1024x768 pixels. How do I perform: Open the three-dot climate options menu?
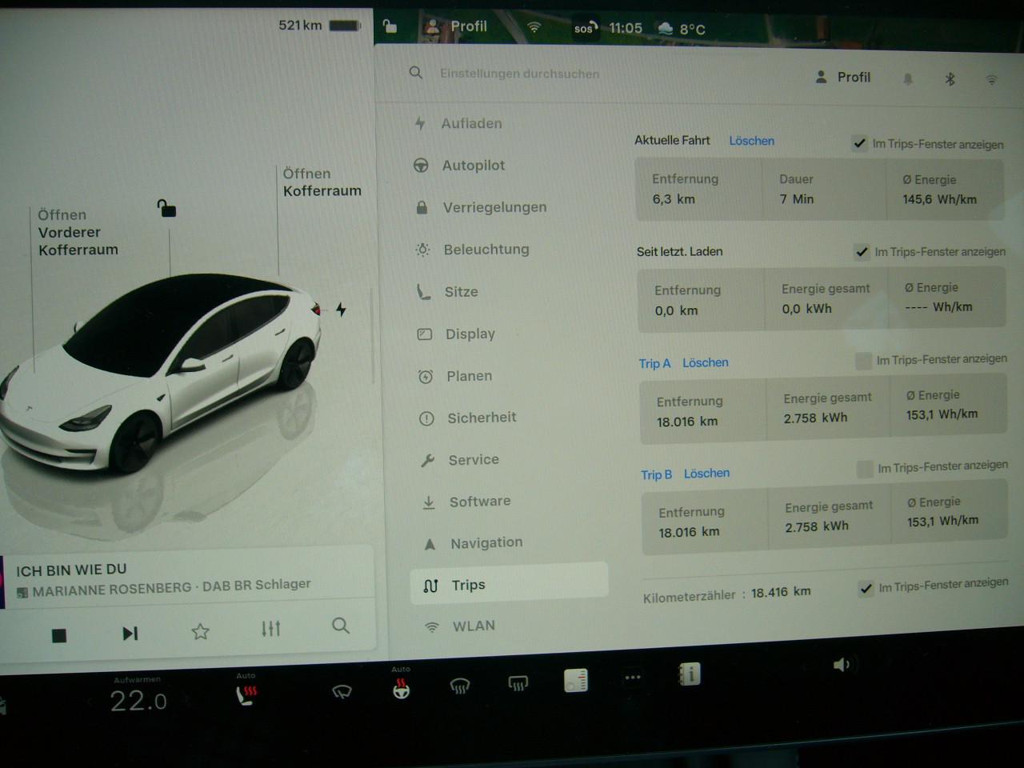pyautogui.click(x=632, y=676)
